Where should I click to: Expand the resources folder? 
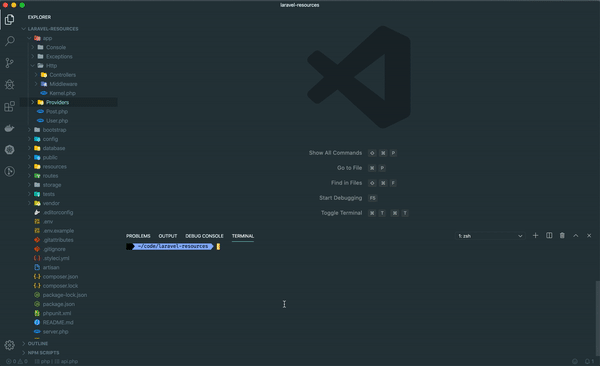click(54, 167)
